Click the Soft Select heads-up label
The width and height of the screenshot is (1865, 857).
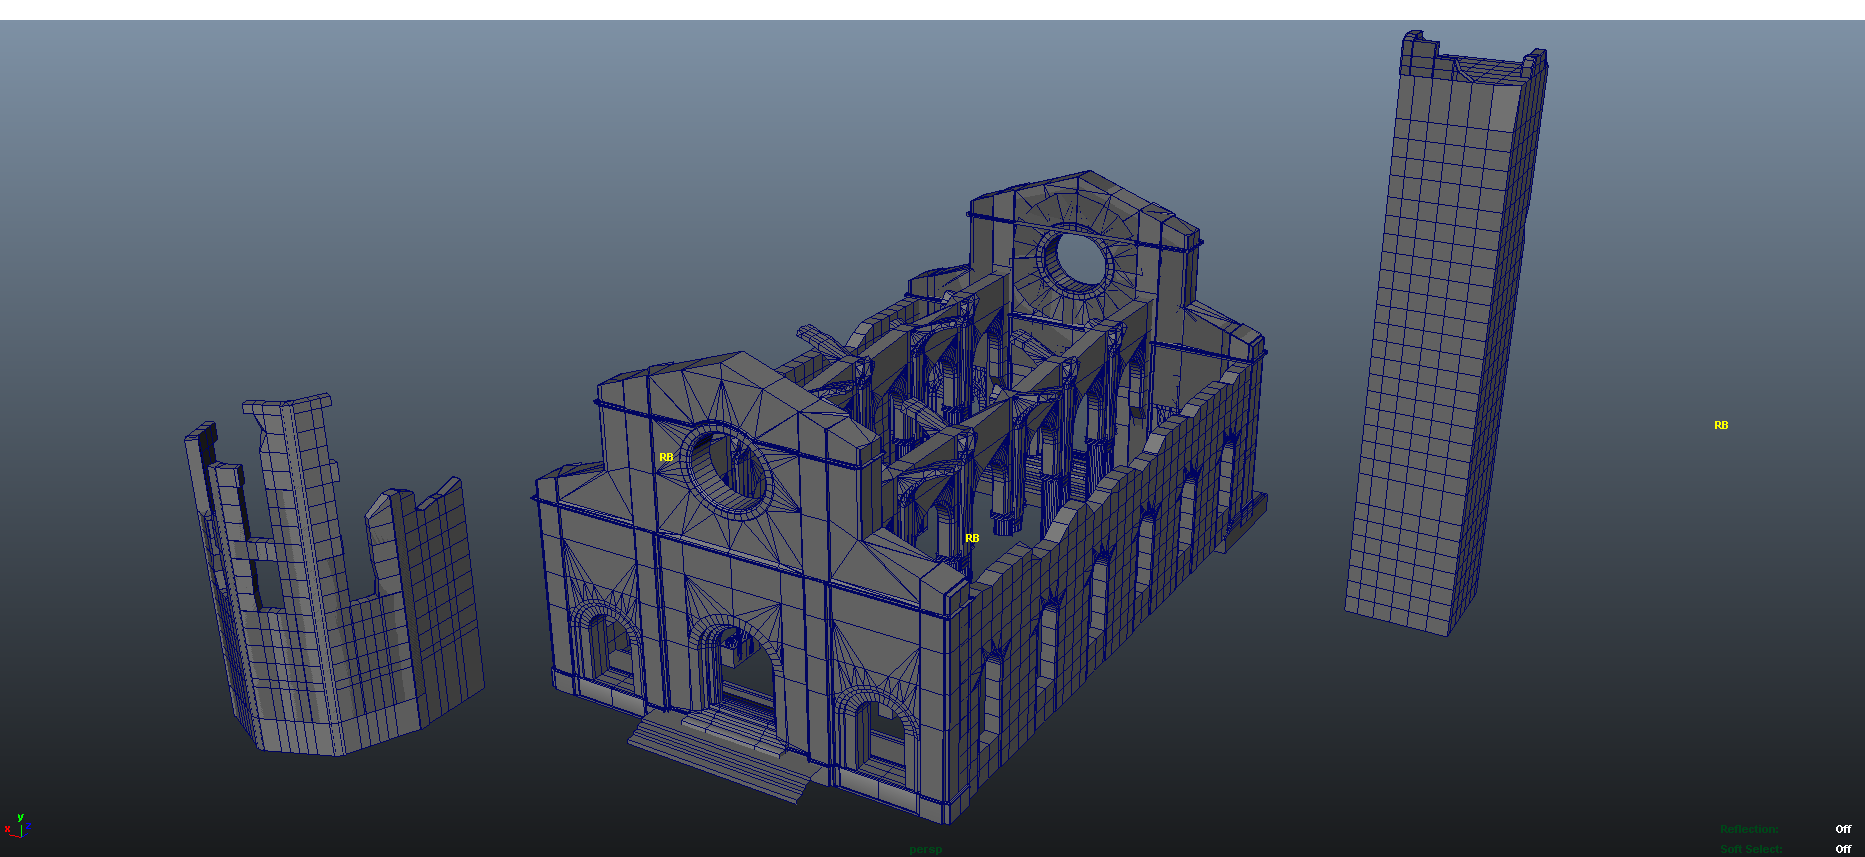click(x=1751, y=849)
